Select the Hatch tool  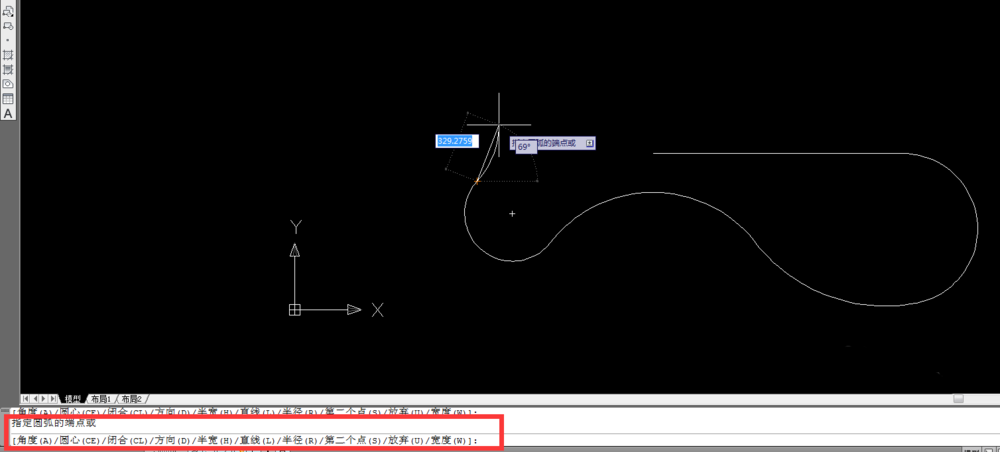(x=8, y=55)
